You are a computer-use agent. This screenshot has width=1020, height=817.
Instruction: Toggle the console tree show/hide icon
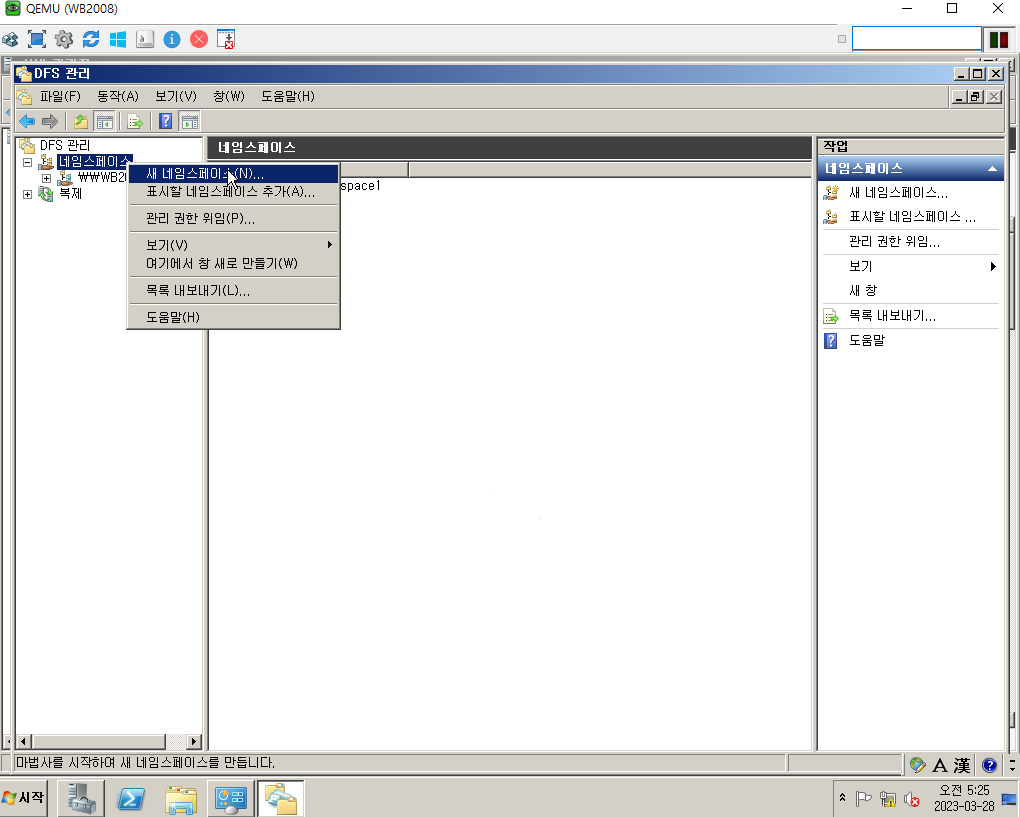coord(104,121)
